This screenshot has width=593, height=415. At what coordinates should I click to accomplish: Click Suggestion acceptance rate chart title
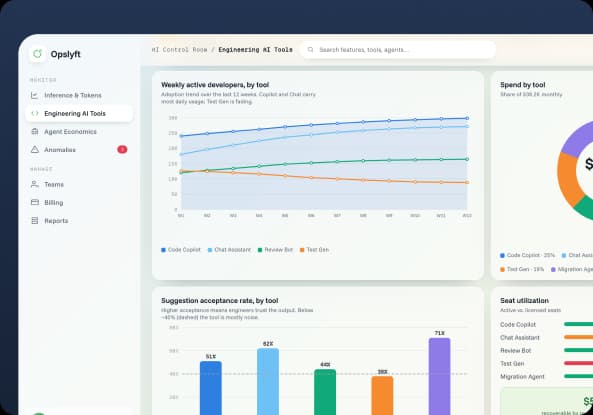[219, 300]
